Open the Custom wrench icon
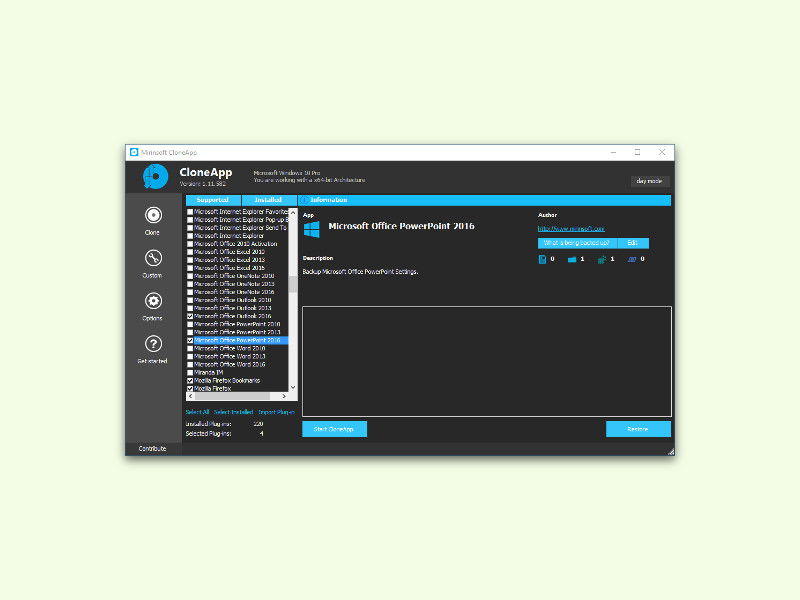The image size is (800, 600). pos(153,258)
